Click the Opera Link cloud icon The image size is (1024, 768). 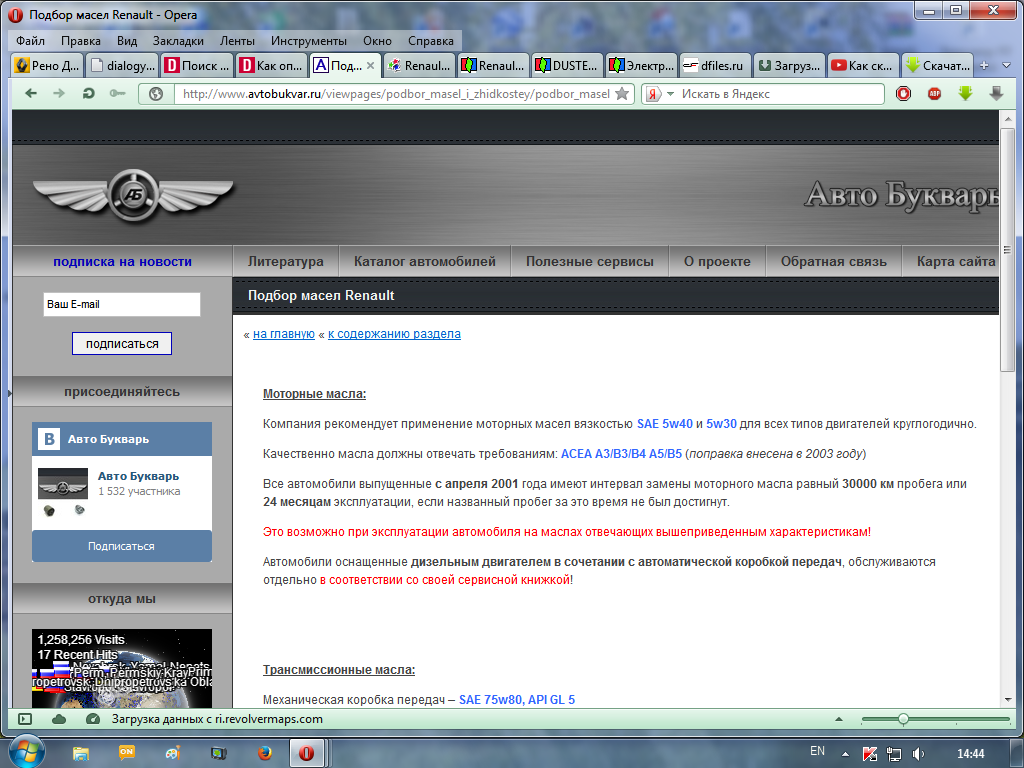click(59, 719)
